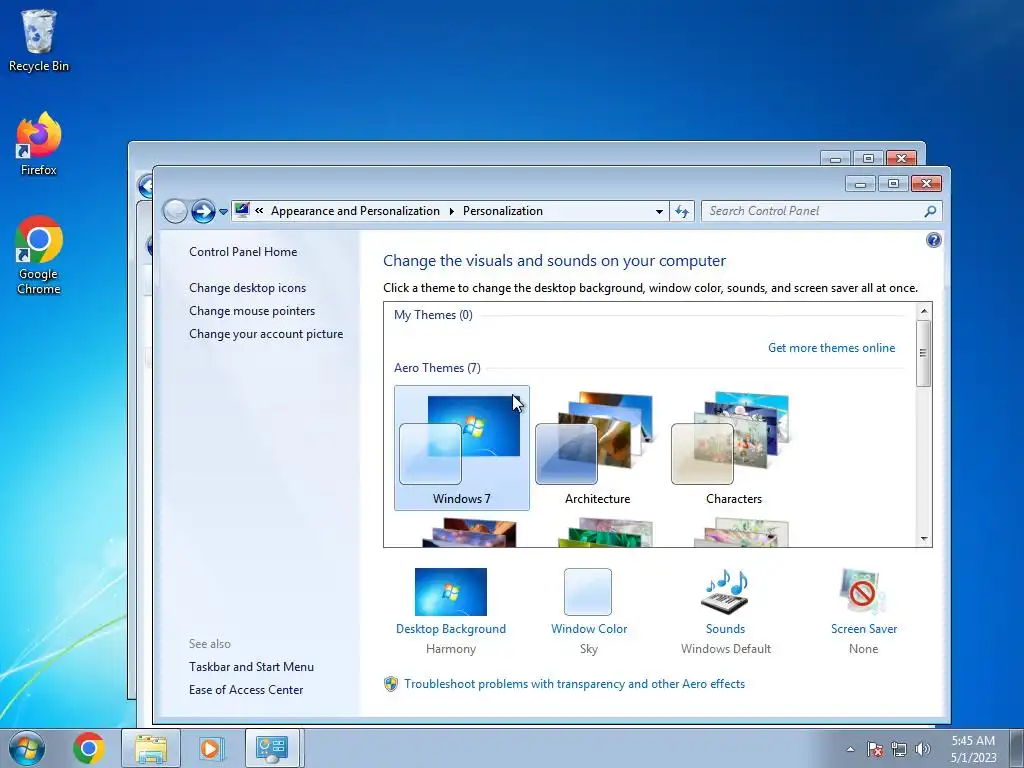Click the breadcrumb back chevrons
Screen dimensions: 1024x768
[x=259, y=210]
